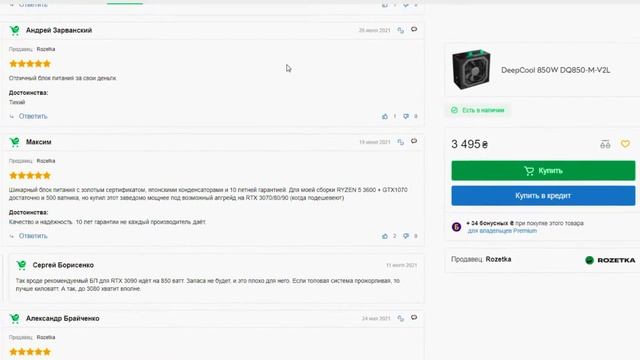Select reviewer name Александр Брайченко
Image resolution: width=640 pixels, height=360 pixels.
coord(62,318)
